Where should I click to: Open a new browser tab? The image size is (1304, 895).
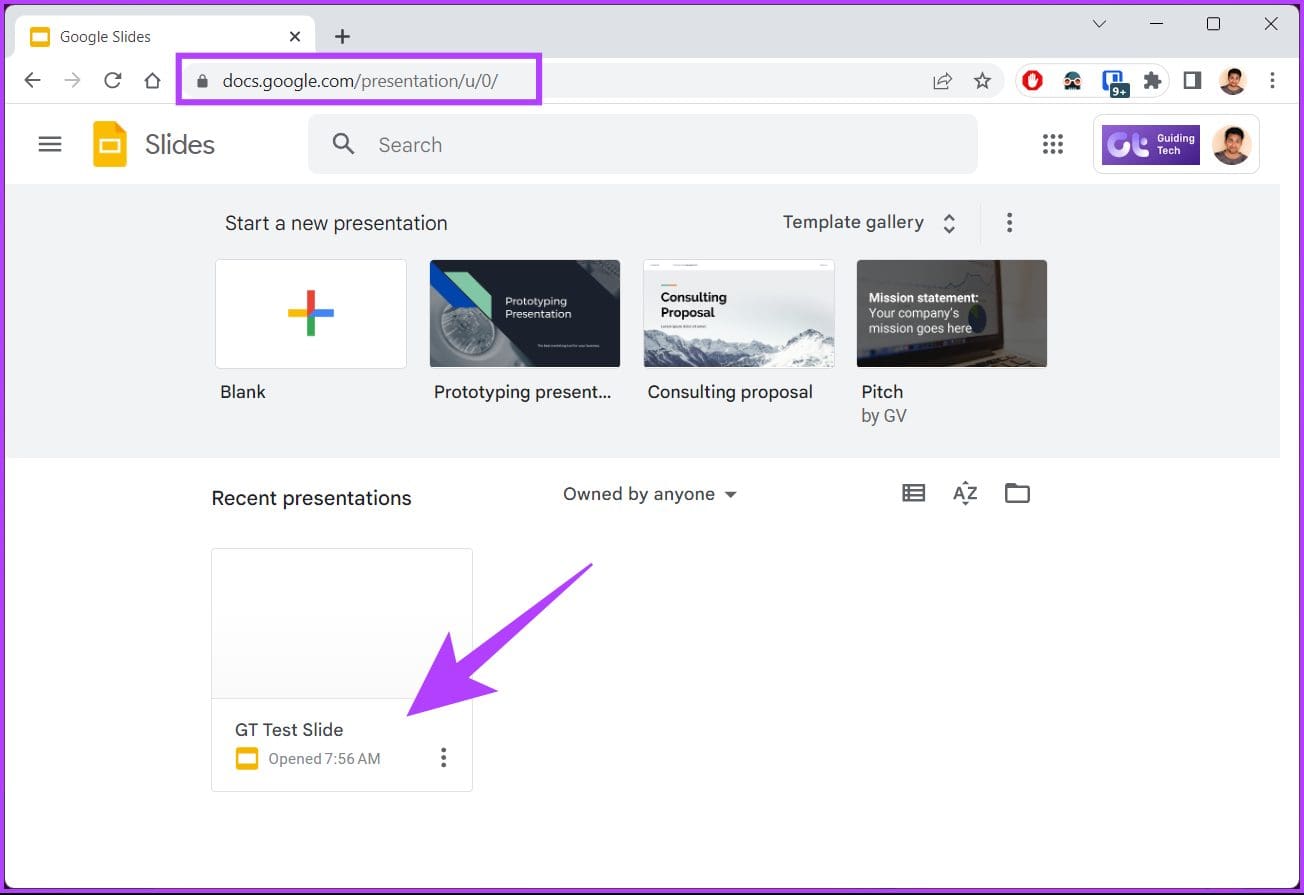click(x=342, y=37)
